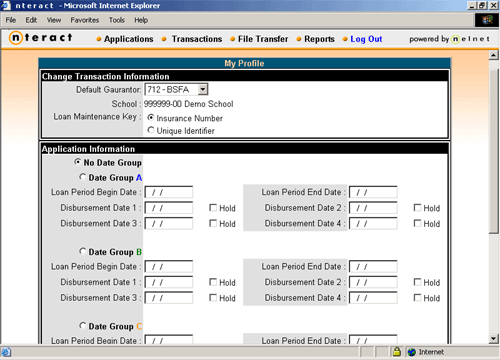Click the nteract logo icon
The image size is (500, 360).
point(16,38)
